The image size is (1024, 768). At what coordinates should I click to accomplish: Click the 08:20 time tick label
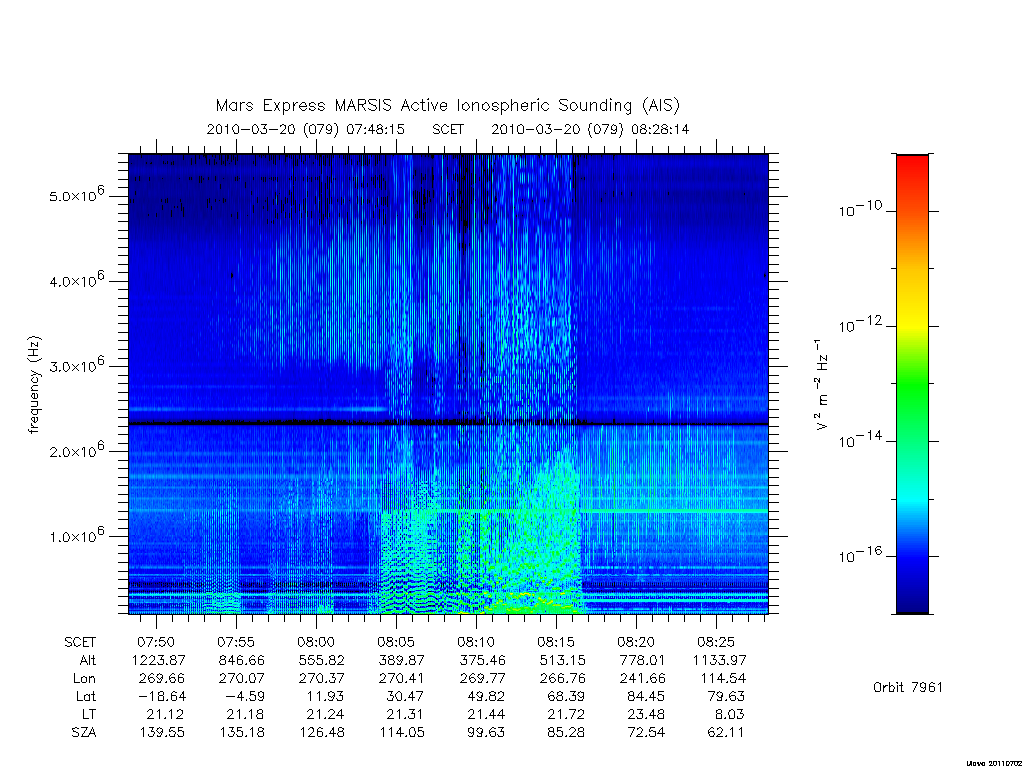coord(636,642)
